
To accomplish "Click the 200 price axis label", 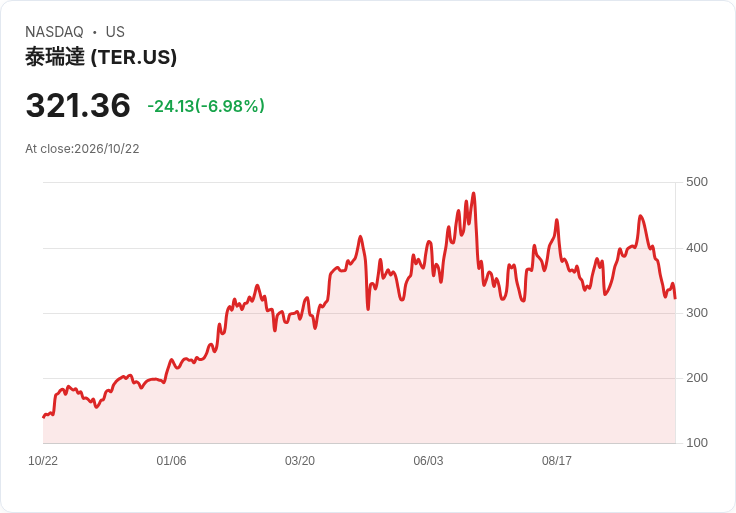I will tap(697, 378).
